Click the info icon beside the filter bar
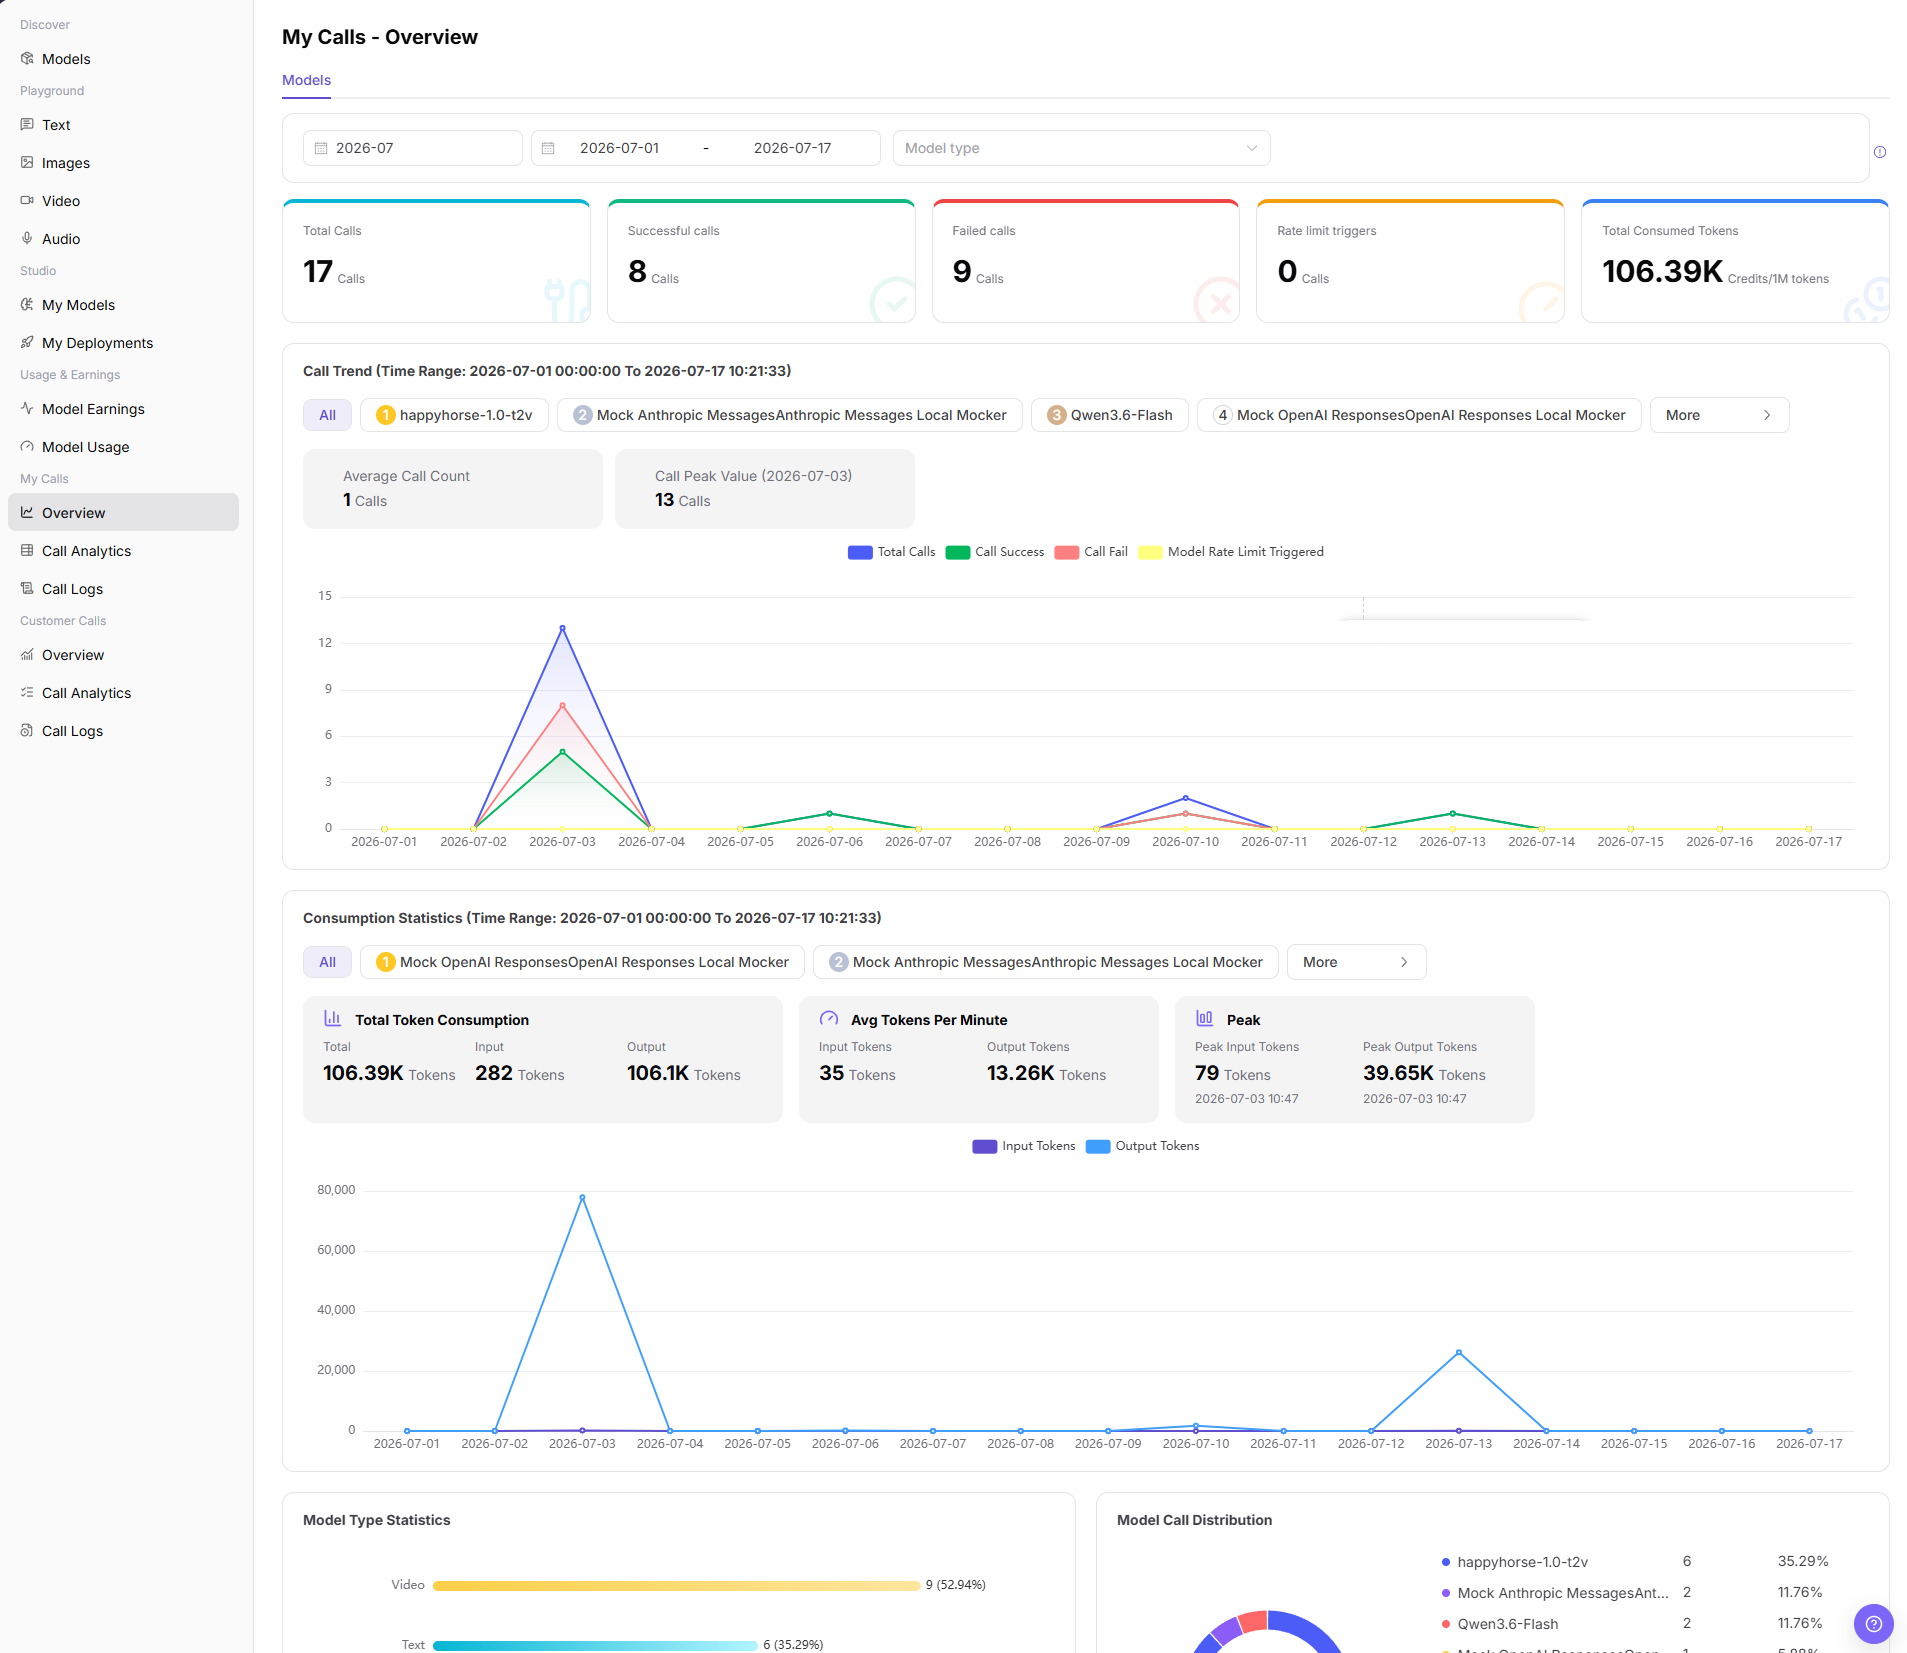 pos(1880,152)
